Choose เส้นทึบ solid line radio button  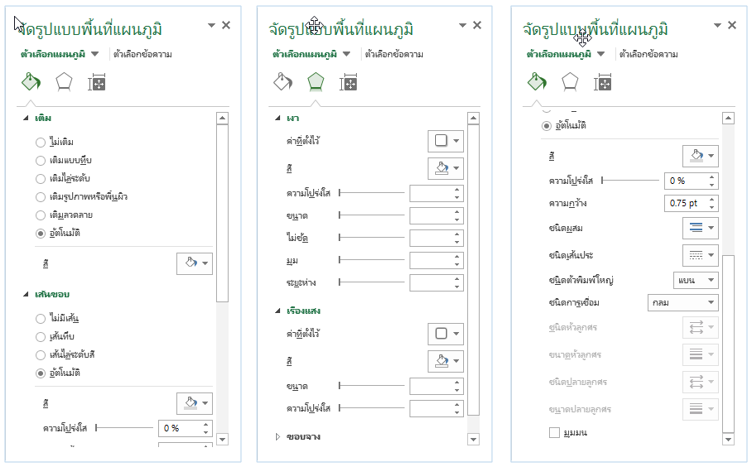(41, 336)
